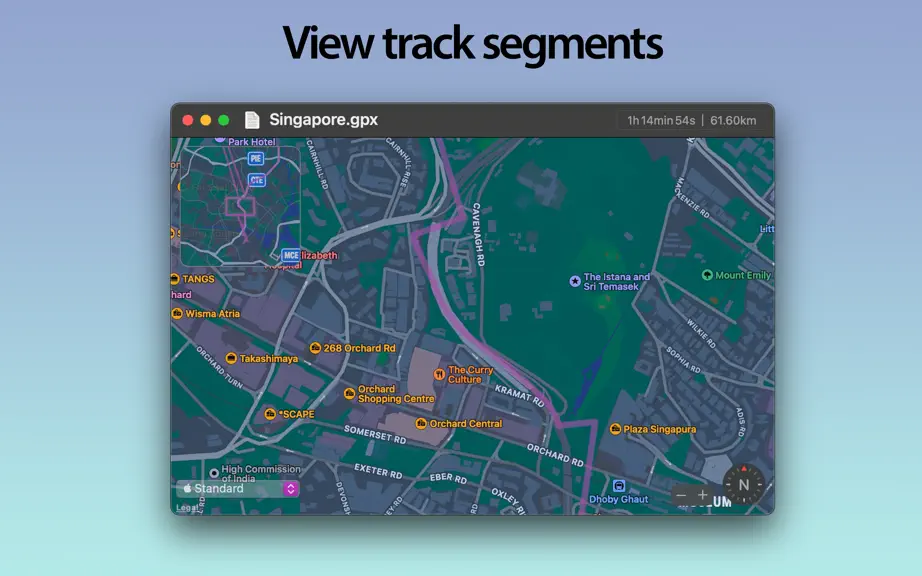
Task: Click the ADIS RD street label
Action: click(740, 423)
